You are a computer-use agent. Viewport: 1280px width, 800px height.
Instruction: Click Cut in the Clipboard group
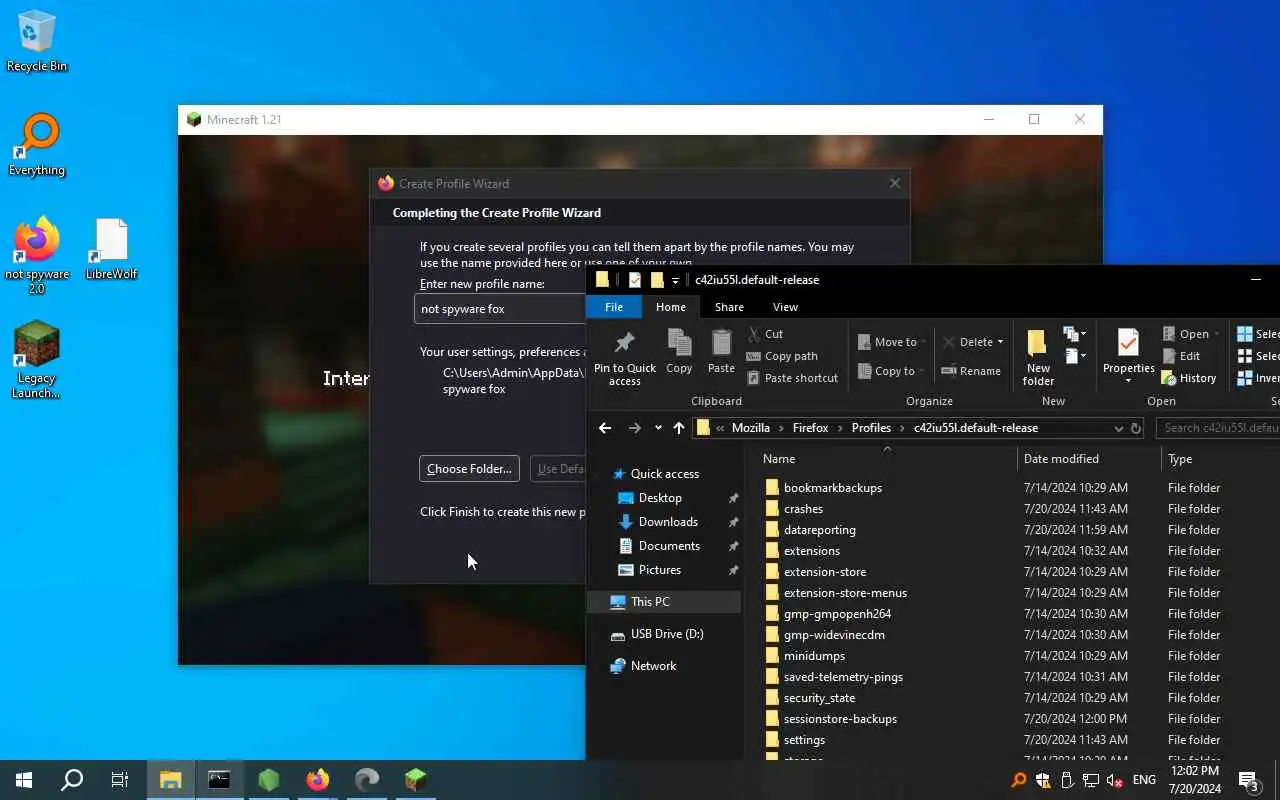[x=765, y=334]
